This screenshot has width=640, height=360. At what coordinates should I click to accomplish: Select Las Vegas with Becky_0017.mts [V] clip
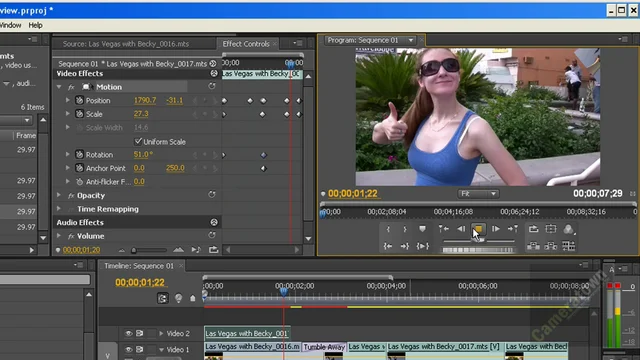[x=444, y=347]
